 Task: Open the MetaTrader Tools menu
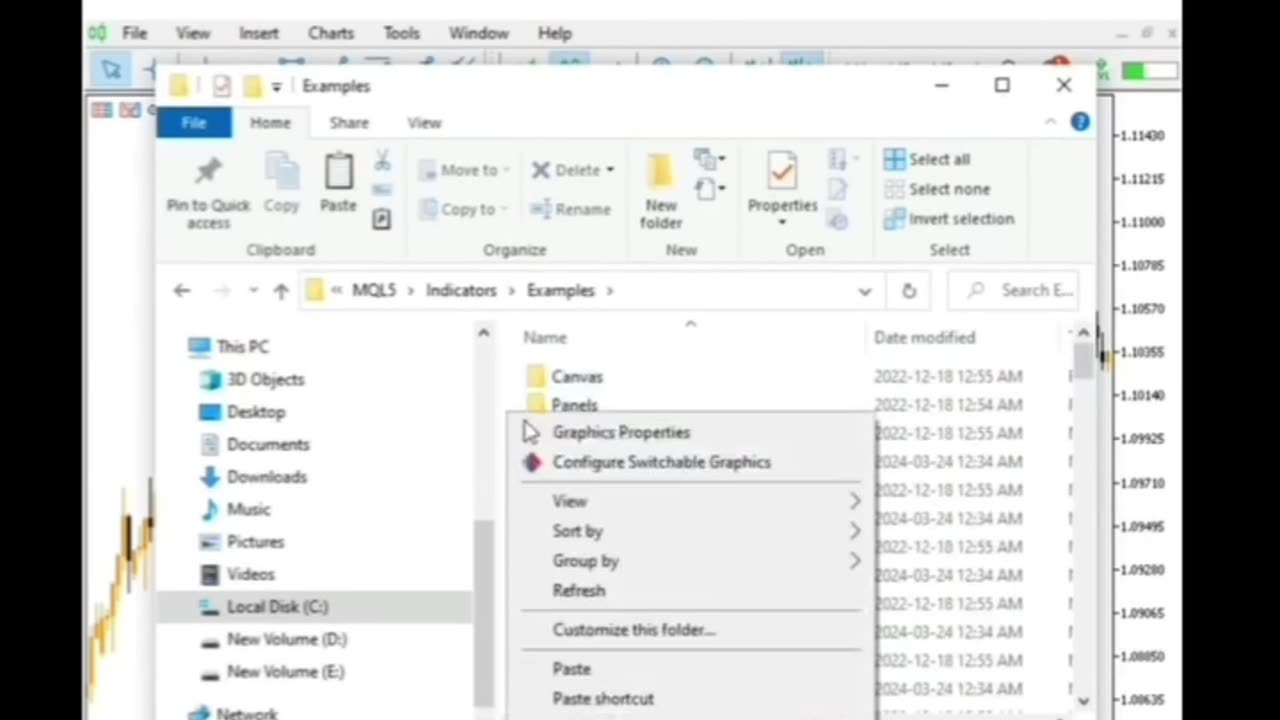[x=401, y=33]
